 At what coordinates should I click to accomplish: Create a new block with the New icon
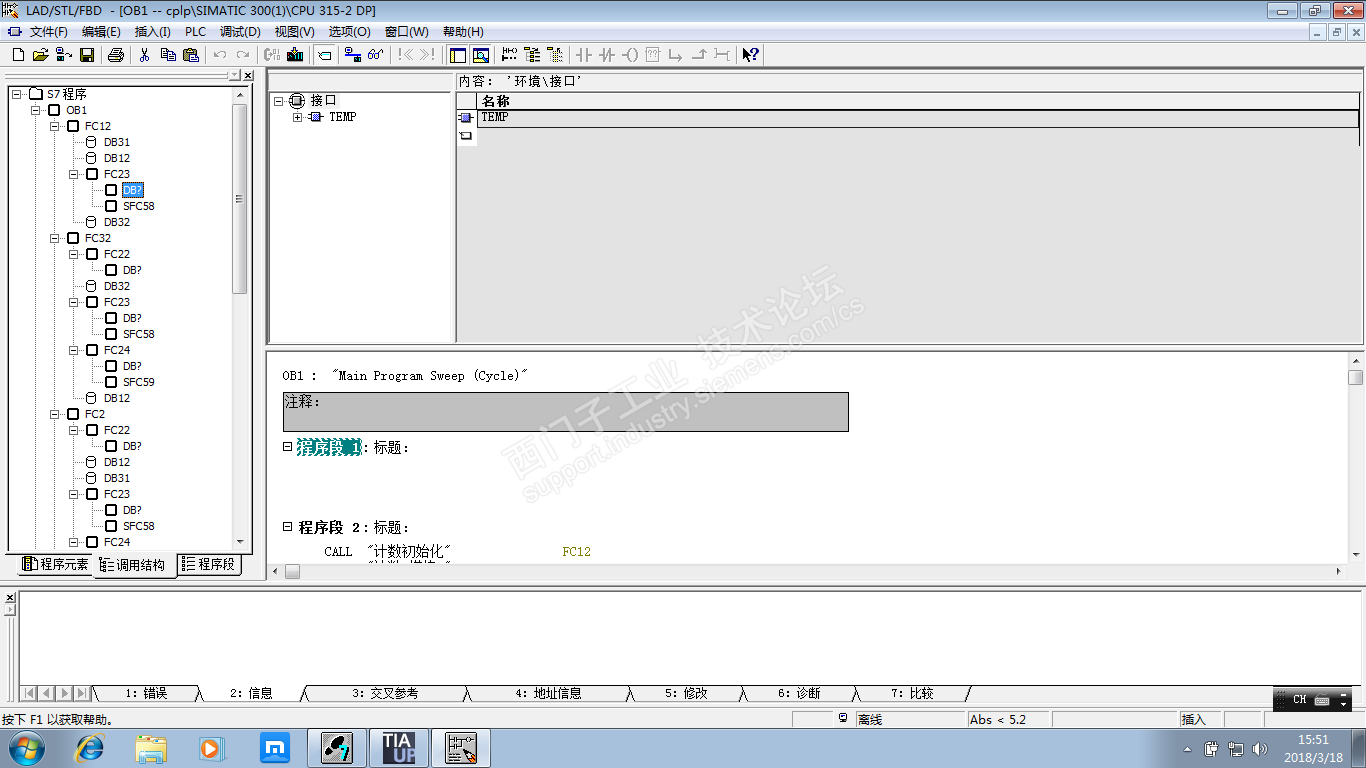point(17,55)
